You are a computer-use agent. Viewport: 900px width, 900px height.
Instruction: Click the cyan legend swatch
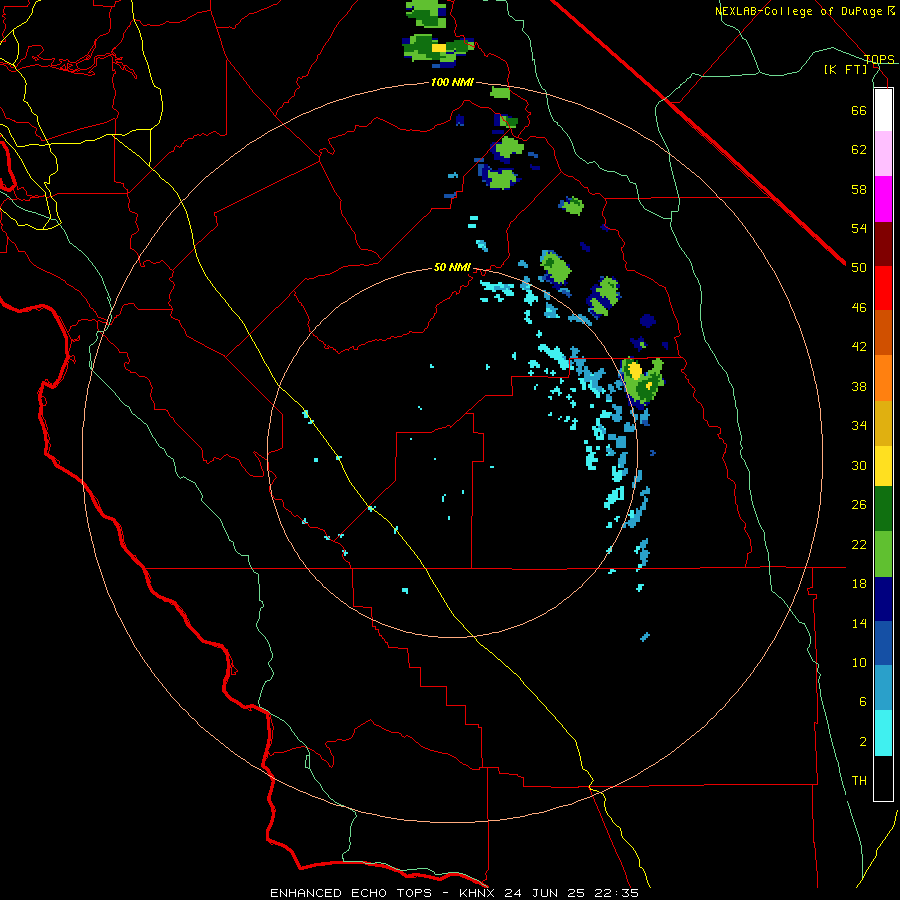883,733
